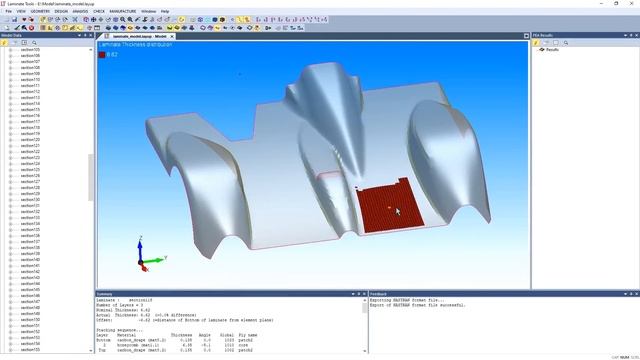Click the red heart icon in top toolbar
Viewport: 640px width, 360px height.
pyautogui.click(x=24, y=20)
